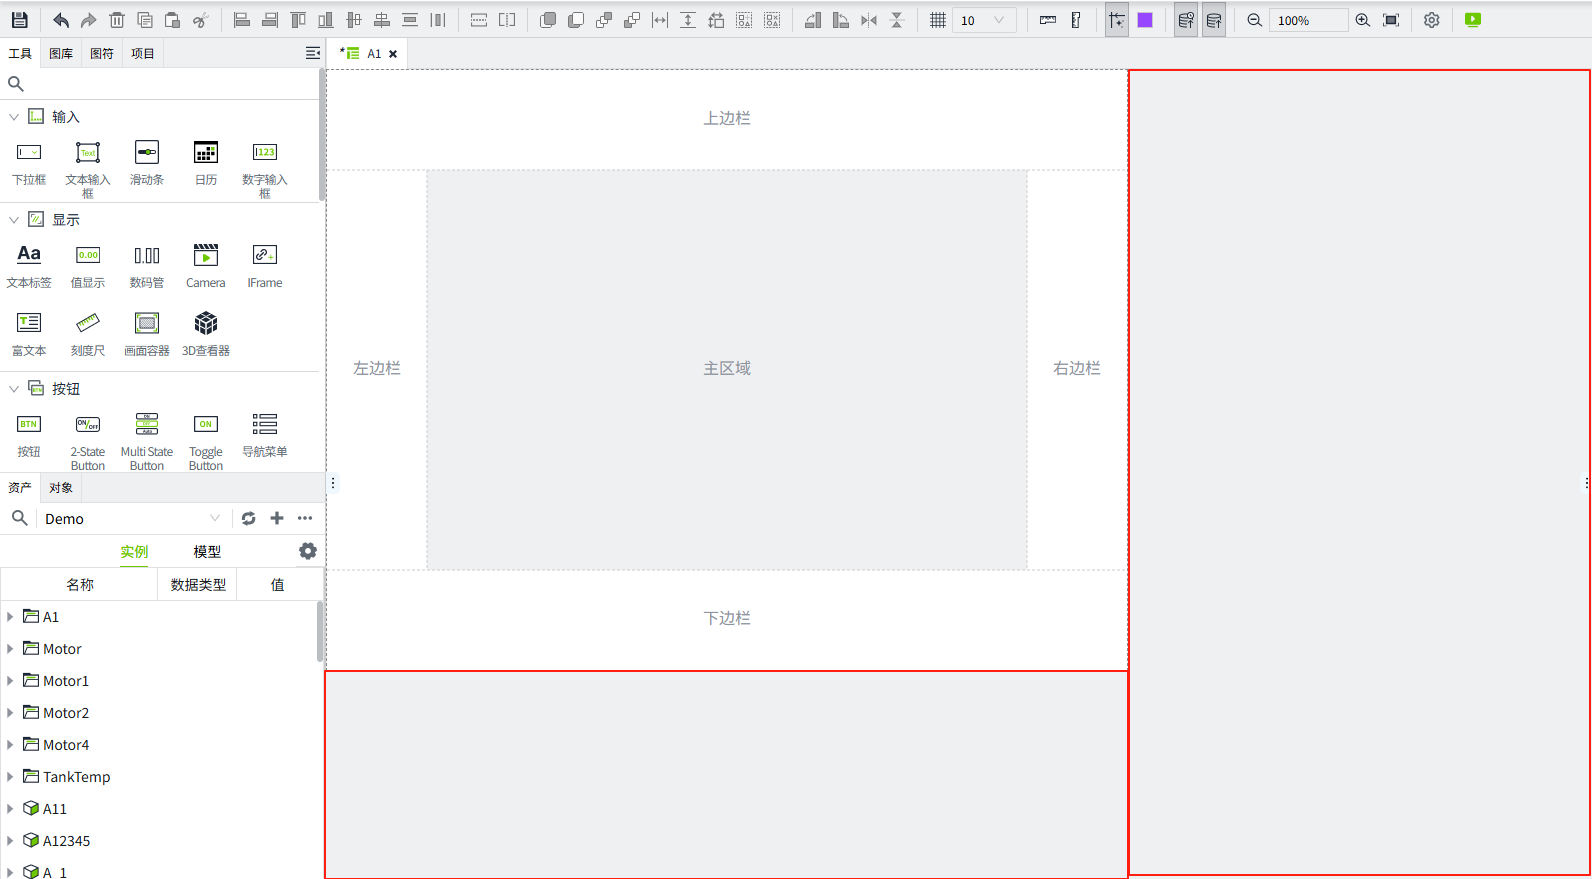
Task: Toggle the snap guide lines button
Action: [x=1117, y=20]
